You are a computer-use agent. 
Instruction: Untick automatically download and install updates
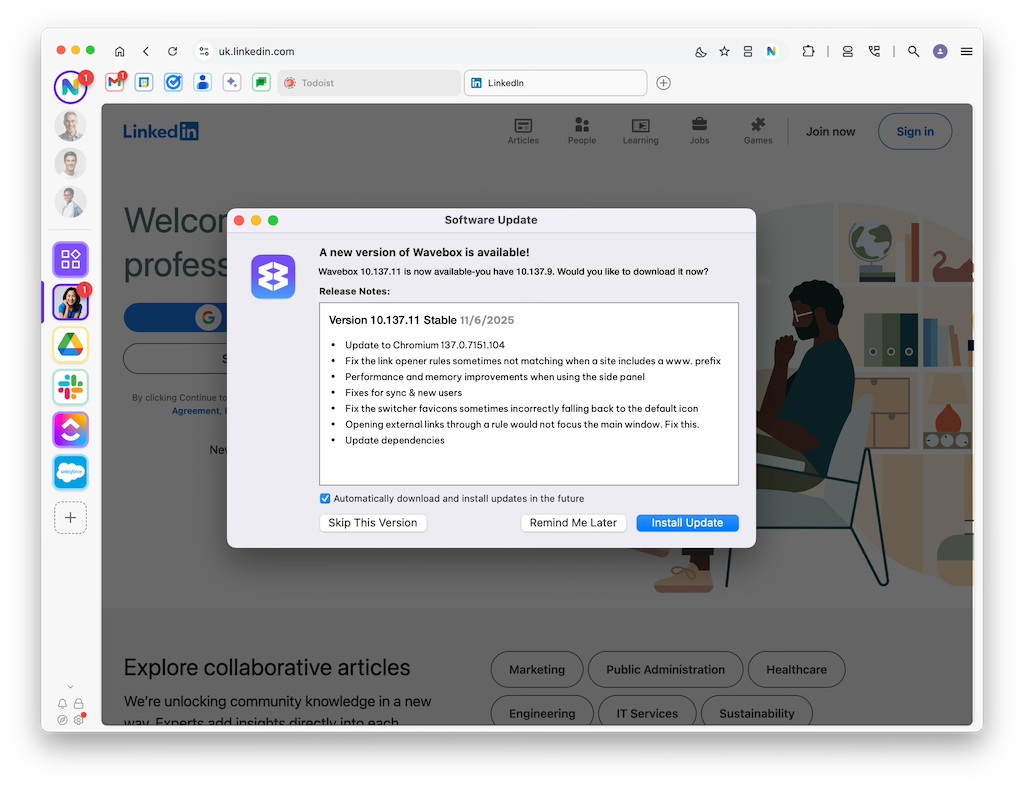click(x=325, y=499)
